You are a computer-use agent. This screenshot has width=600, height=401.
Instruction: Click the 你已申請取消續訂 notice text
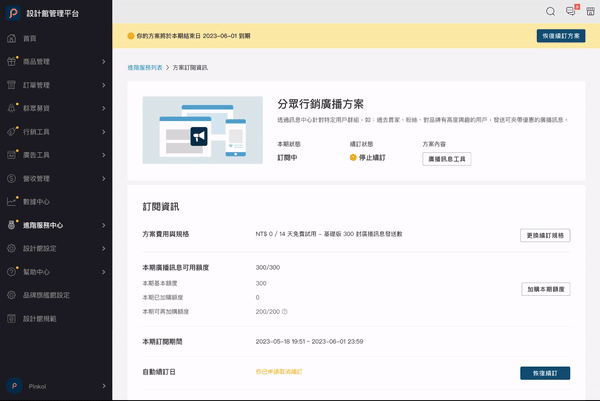[x=279, y=372]
